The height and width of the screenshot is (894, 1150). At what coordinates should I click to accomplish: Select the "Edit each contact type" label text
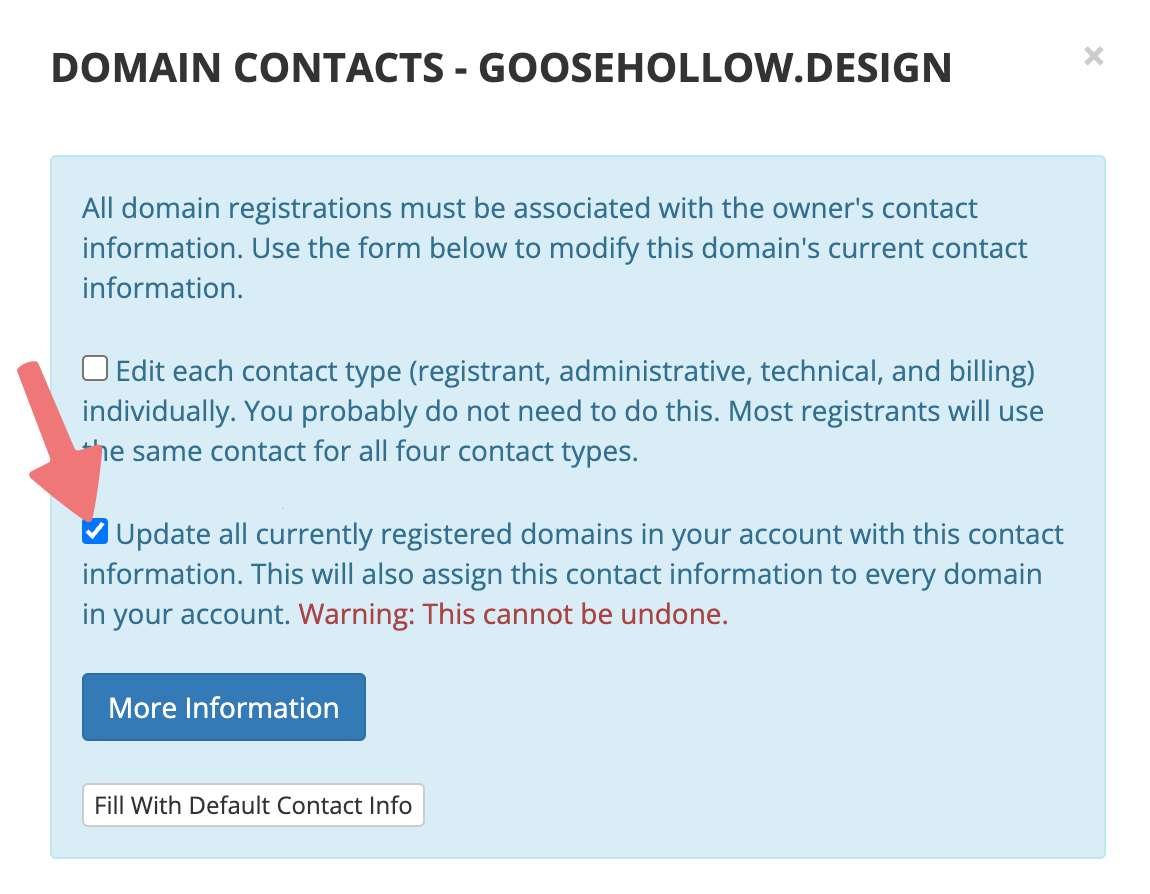pos(260,372)
